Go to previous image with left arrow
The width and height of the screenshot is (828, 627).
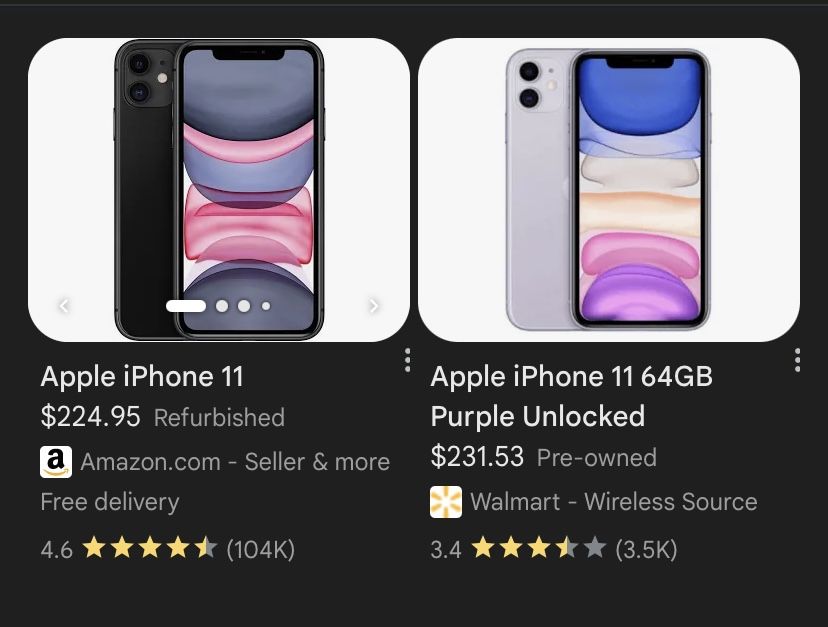[x=64, y=306]
